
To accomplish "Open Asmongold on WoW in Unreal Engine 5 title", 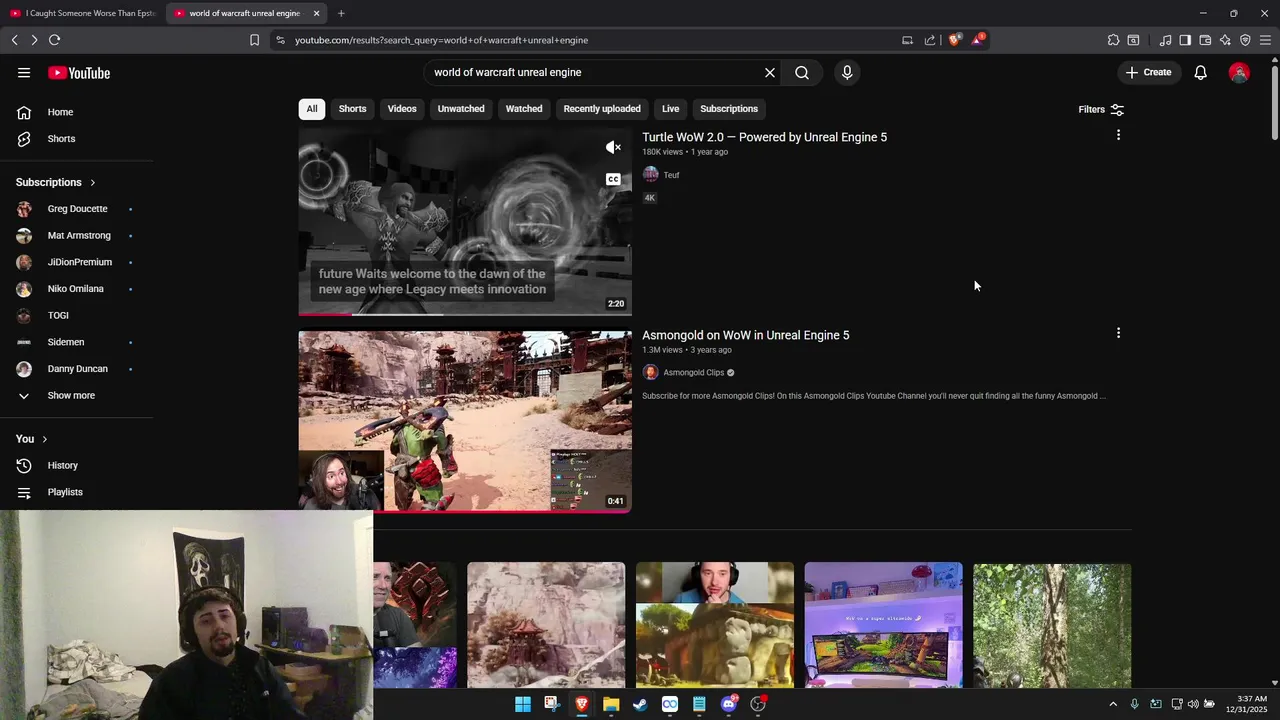I will tap(745, 335).
